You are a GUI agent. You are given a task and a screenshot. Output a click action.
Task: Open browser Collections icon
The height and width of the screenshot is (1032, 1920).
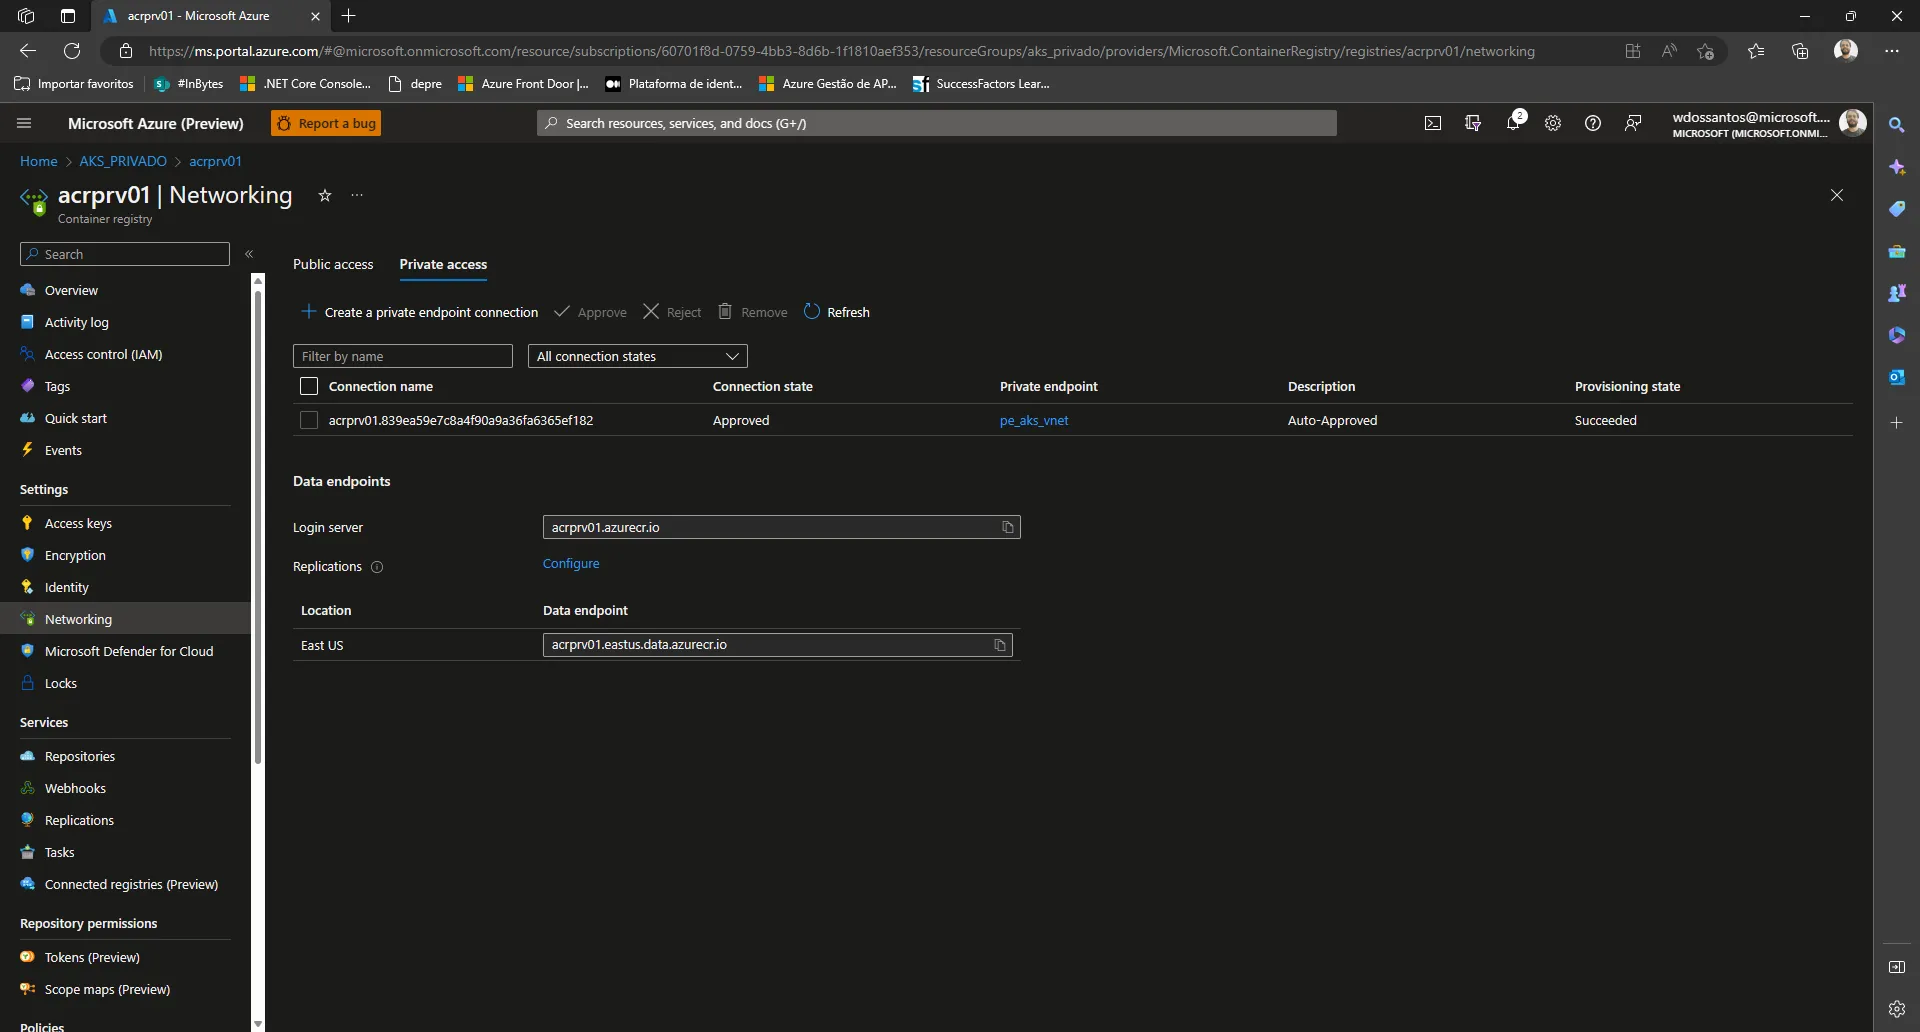1800,51
